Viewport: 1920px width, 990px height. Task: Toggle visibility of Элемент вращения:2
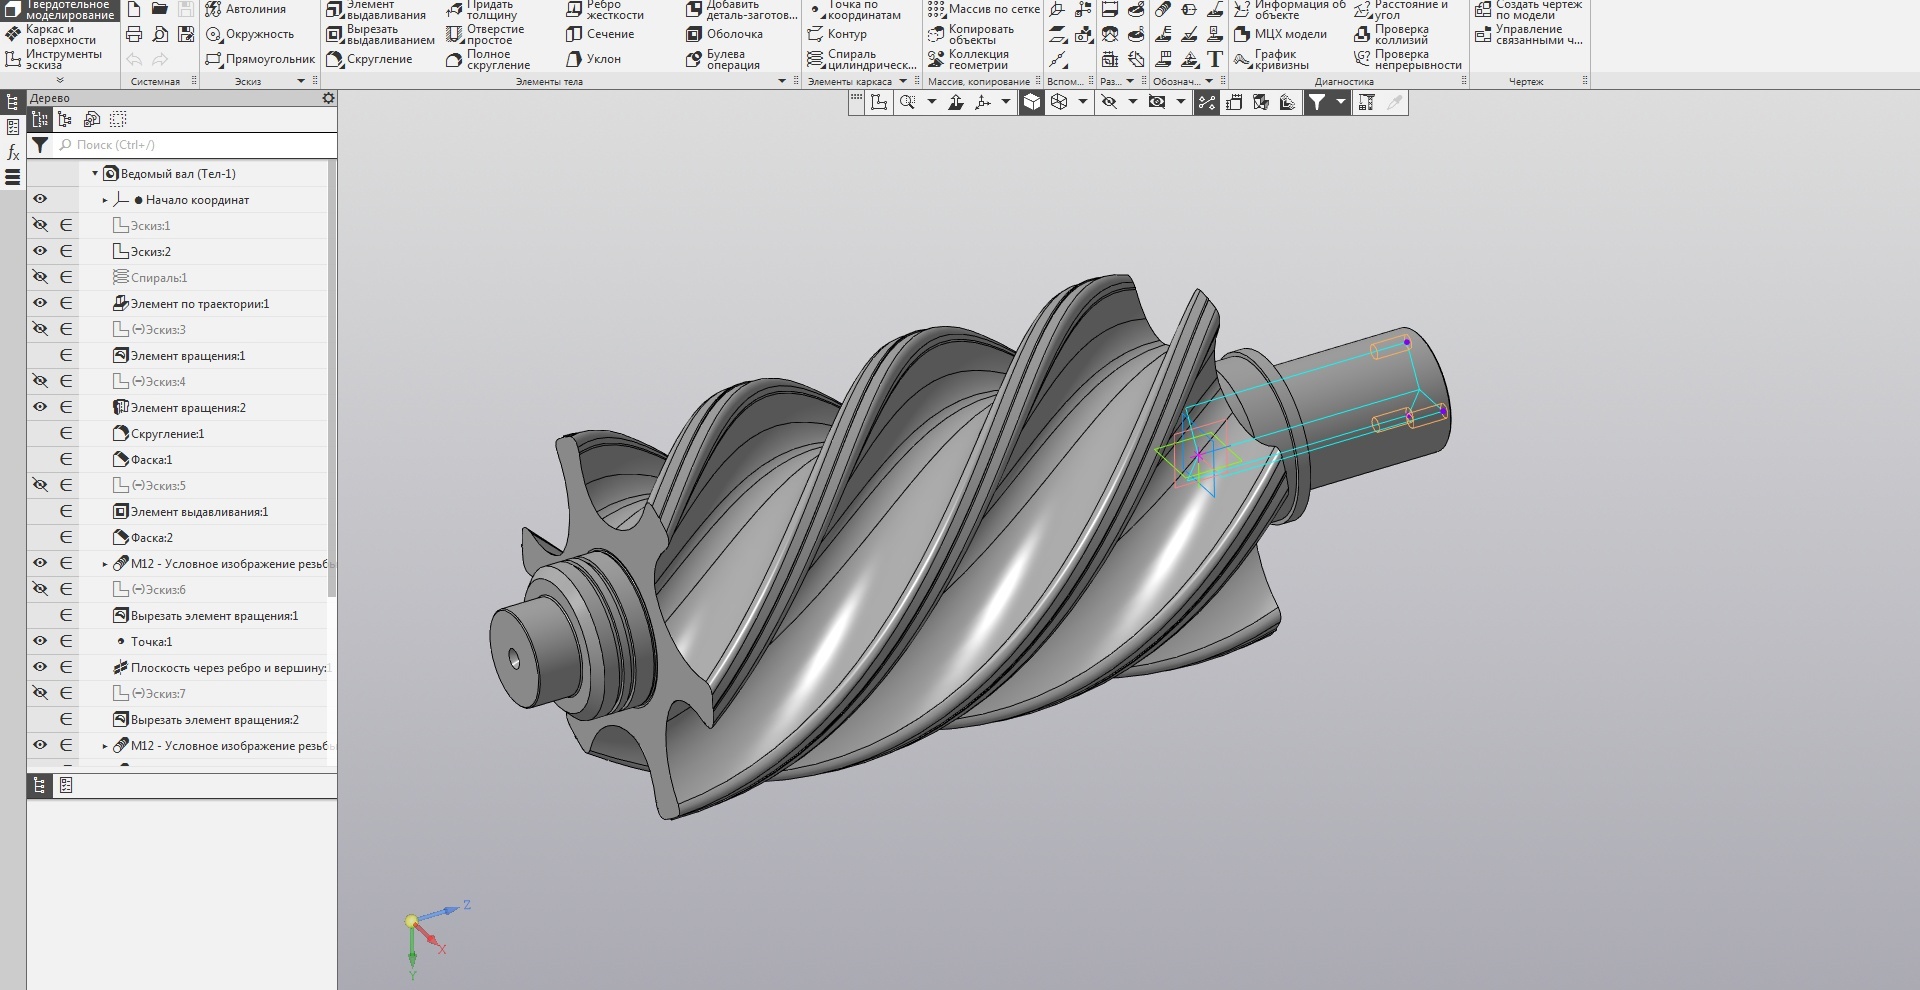(x=40, y=407)
